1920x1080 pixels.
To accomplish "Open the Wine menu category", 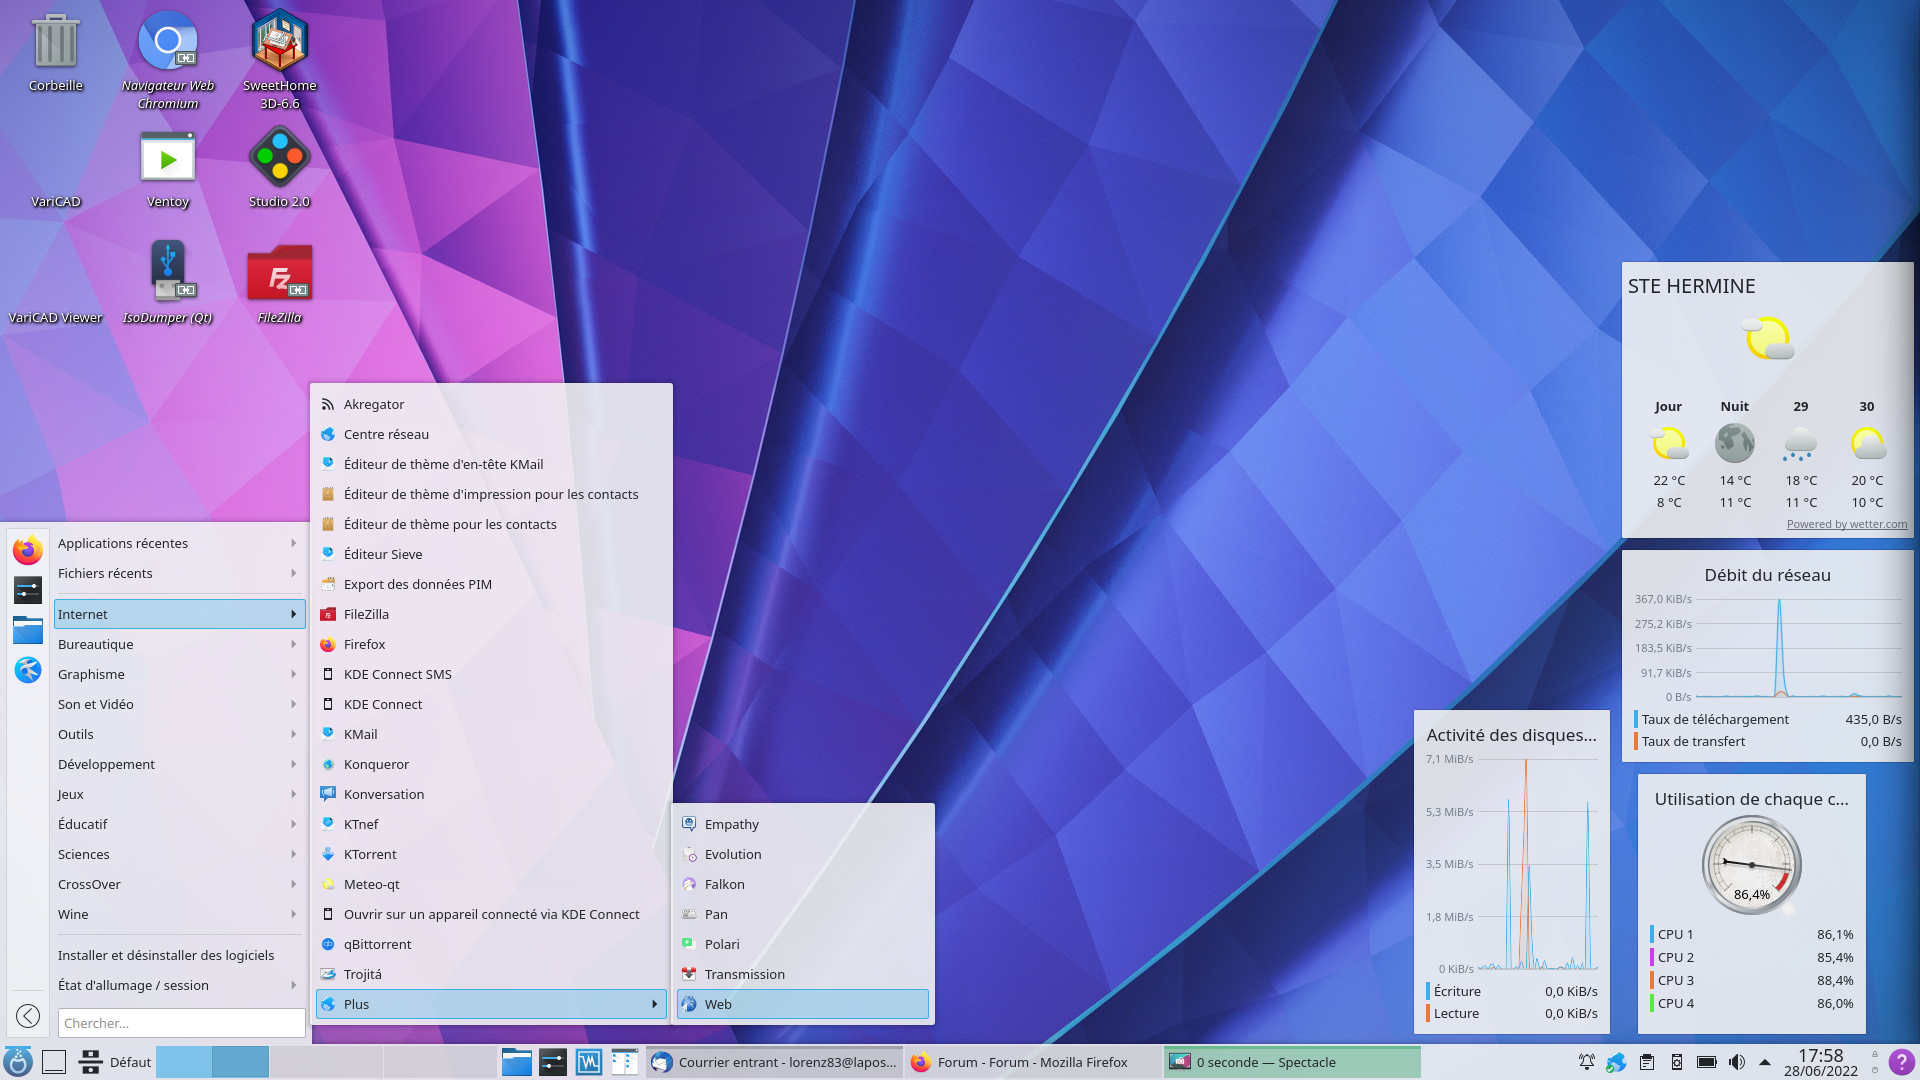I will (x=179, y=914).
